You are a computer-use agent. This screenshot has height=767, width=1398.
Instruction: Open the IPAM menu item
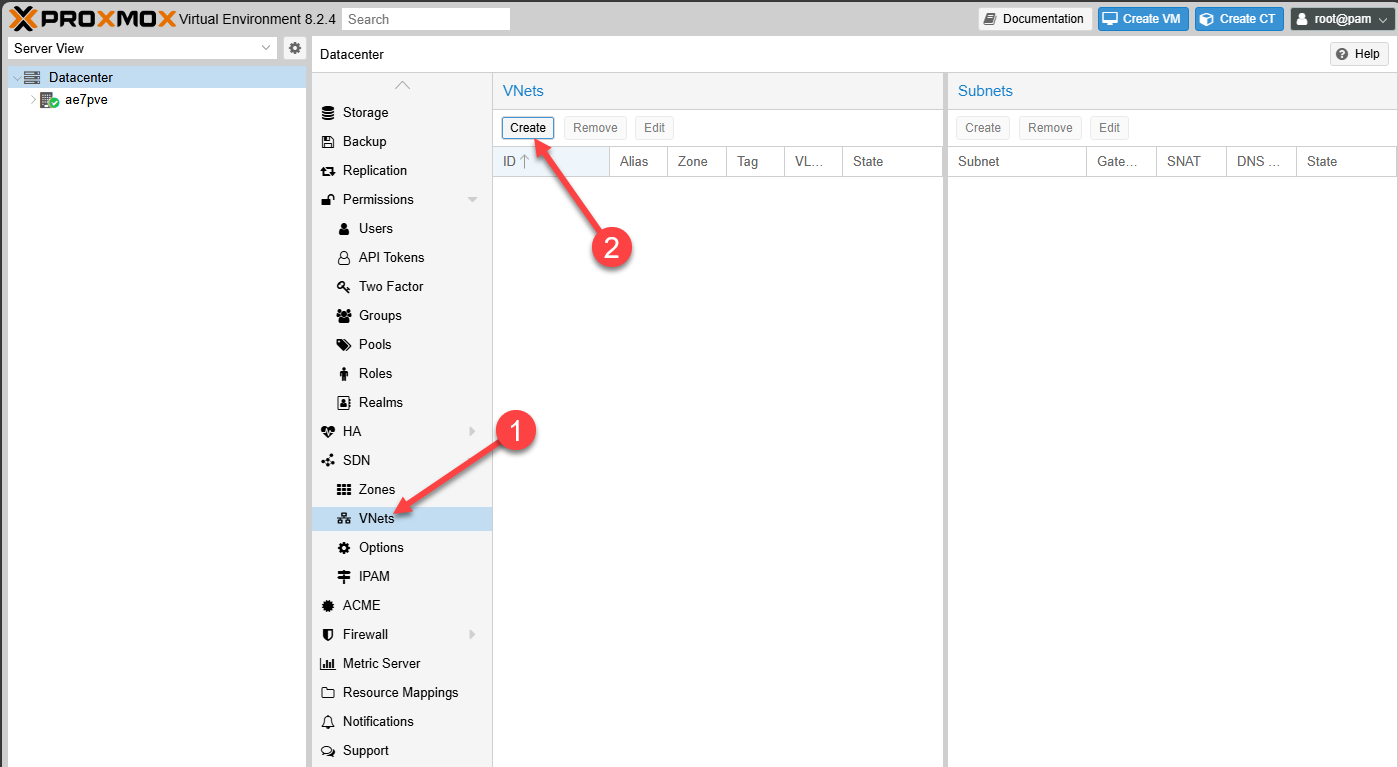point(402,577)
